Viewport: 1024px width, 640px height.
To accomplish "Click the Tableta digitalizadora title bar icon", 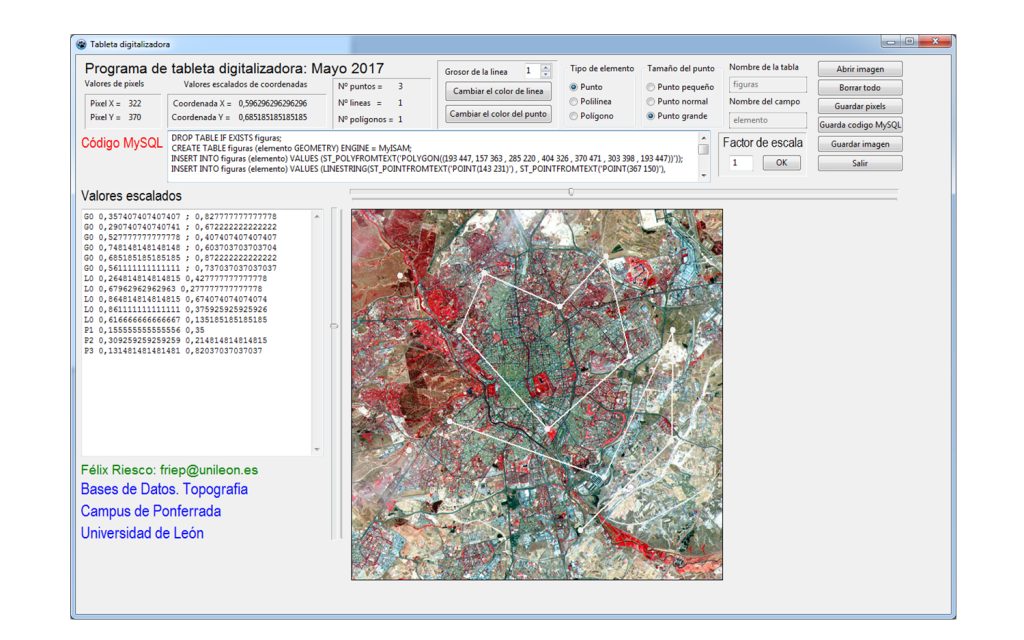I will click(x=82, y=44).
